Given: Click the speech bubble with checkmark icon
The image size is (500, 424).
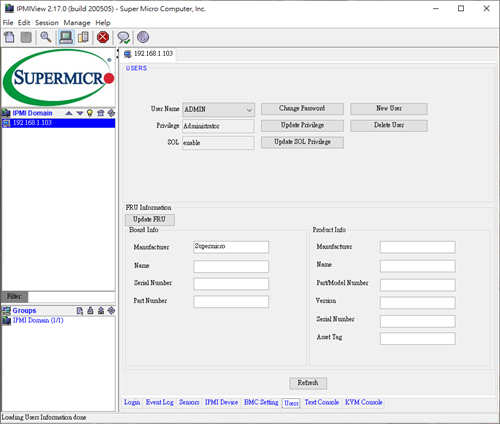Looking at the screenshot, I should tap(124, 37).
